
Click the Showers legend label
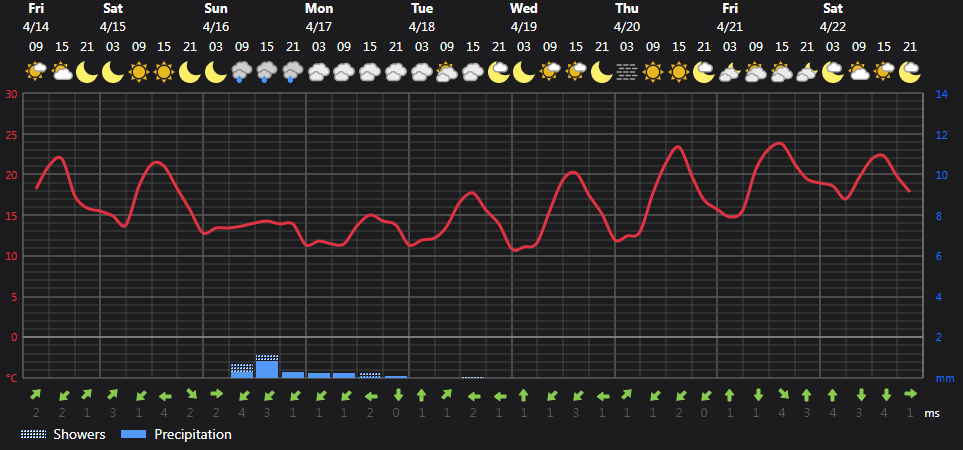[x=79, y=435]
